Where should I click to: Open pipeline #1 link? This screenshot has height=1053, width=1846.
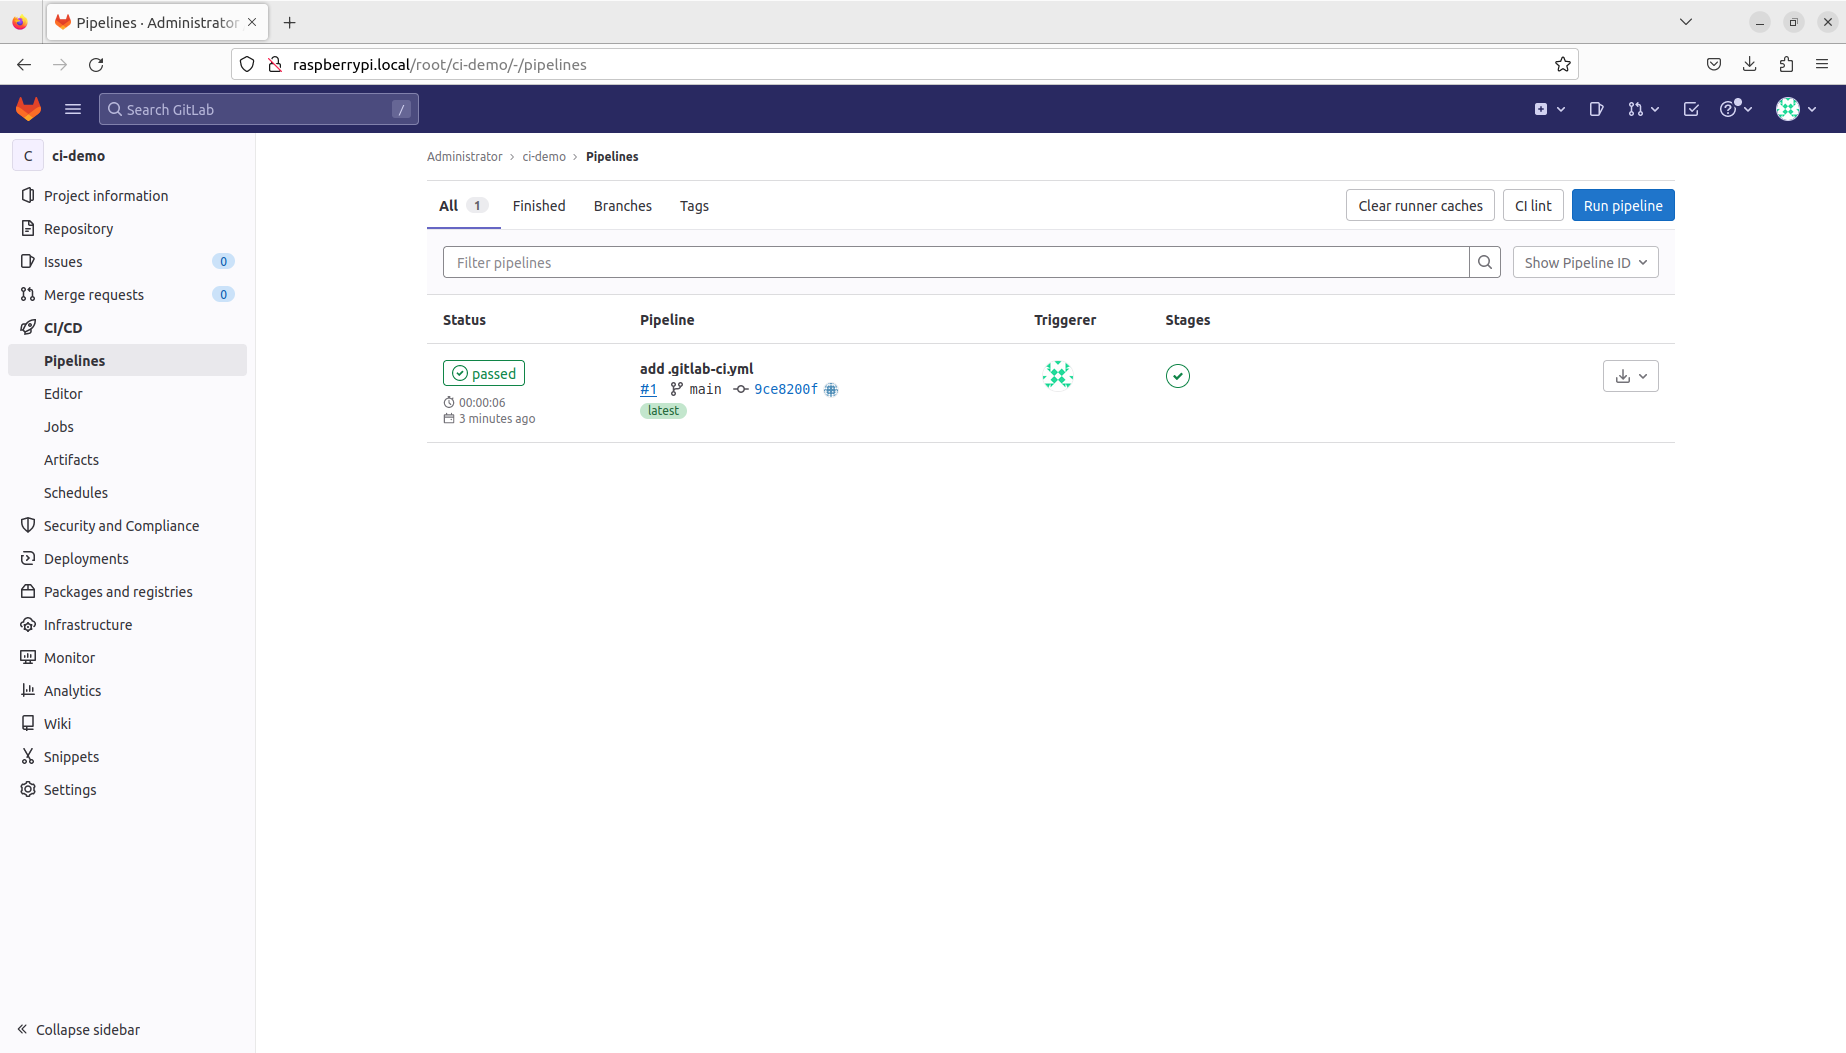point(648,389)
